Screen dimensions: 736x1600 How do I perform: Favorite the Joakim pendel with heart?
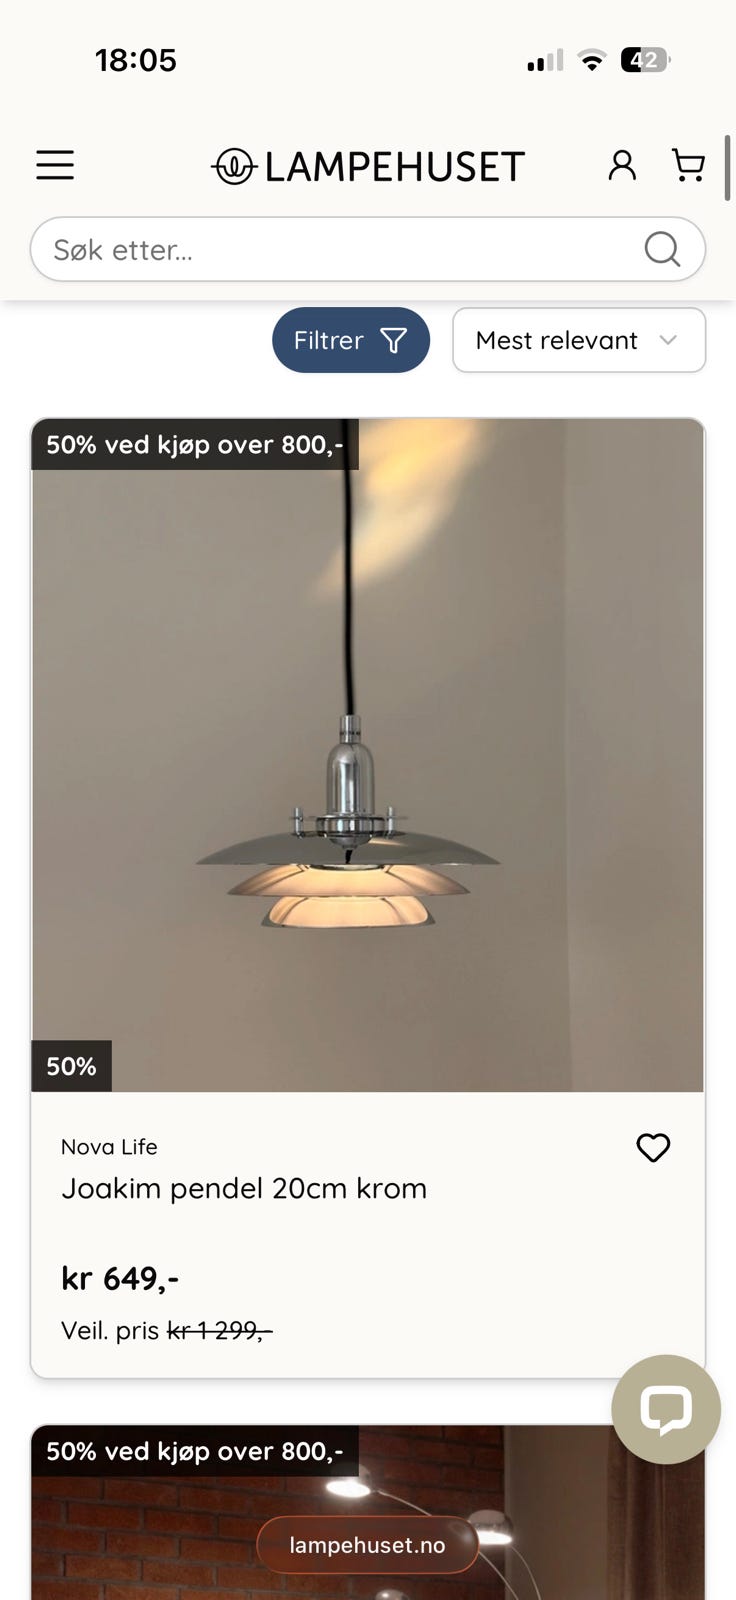point(653,1148)
